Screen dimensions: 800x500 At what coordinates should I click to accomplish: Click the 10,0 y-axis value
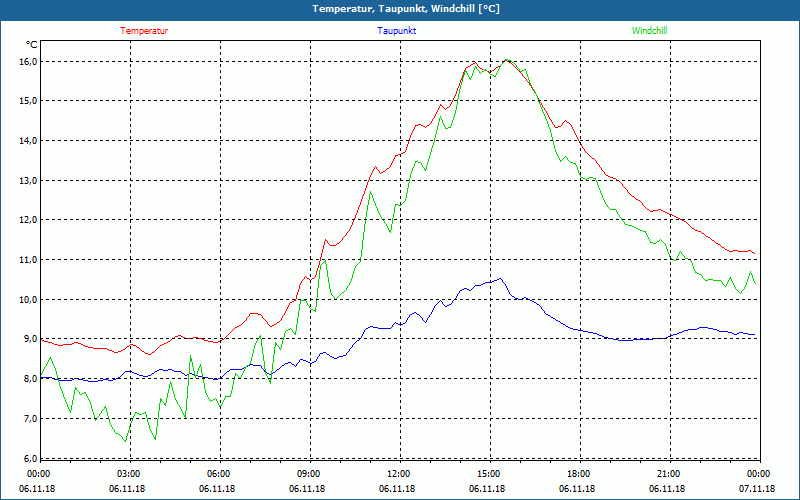[29, 299]
